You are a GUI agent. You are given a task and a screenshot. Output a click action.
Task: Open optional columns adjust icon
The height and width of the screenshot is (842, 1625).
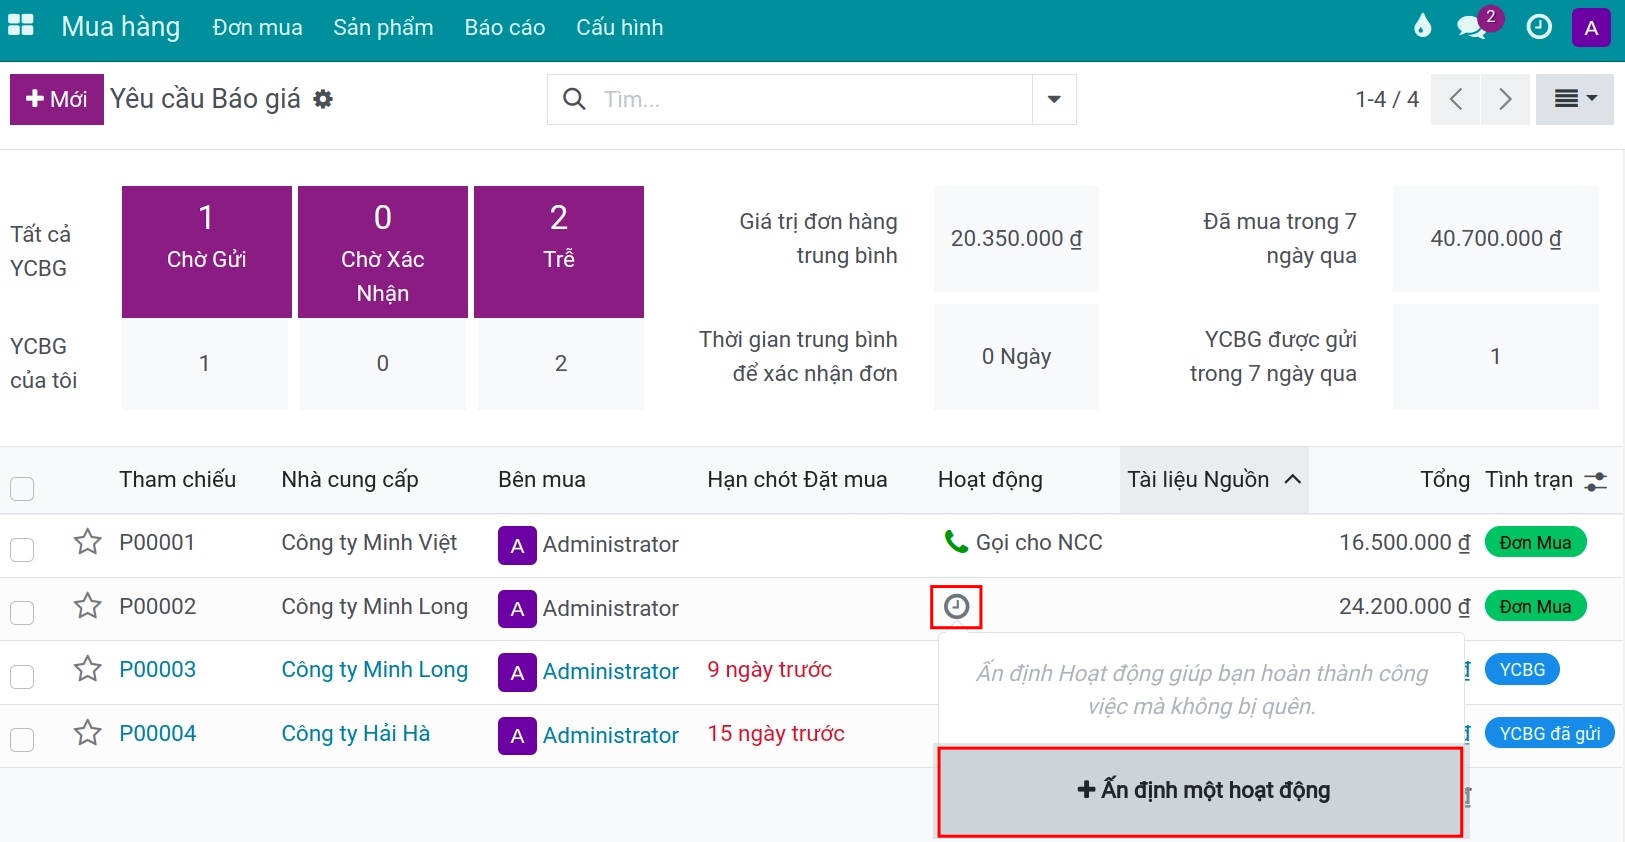(1596, 481)
